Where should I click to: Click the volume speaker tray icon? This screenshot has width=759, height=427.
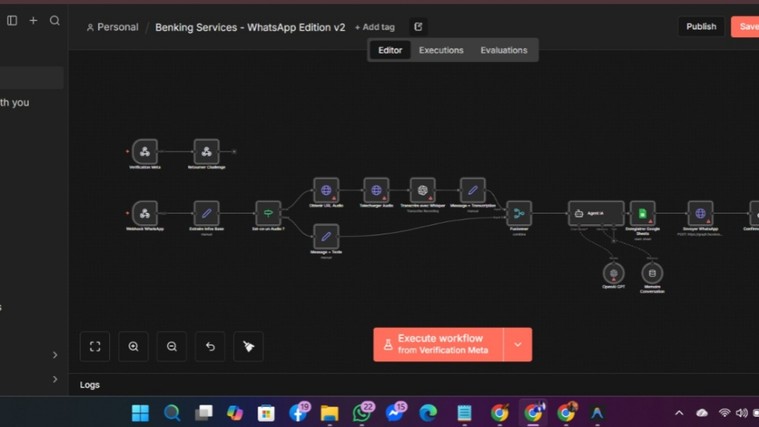[741, 413]
